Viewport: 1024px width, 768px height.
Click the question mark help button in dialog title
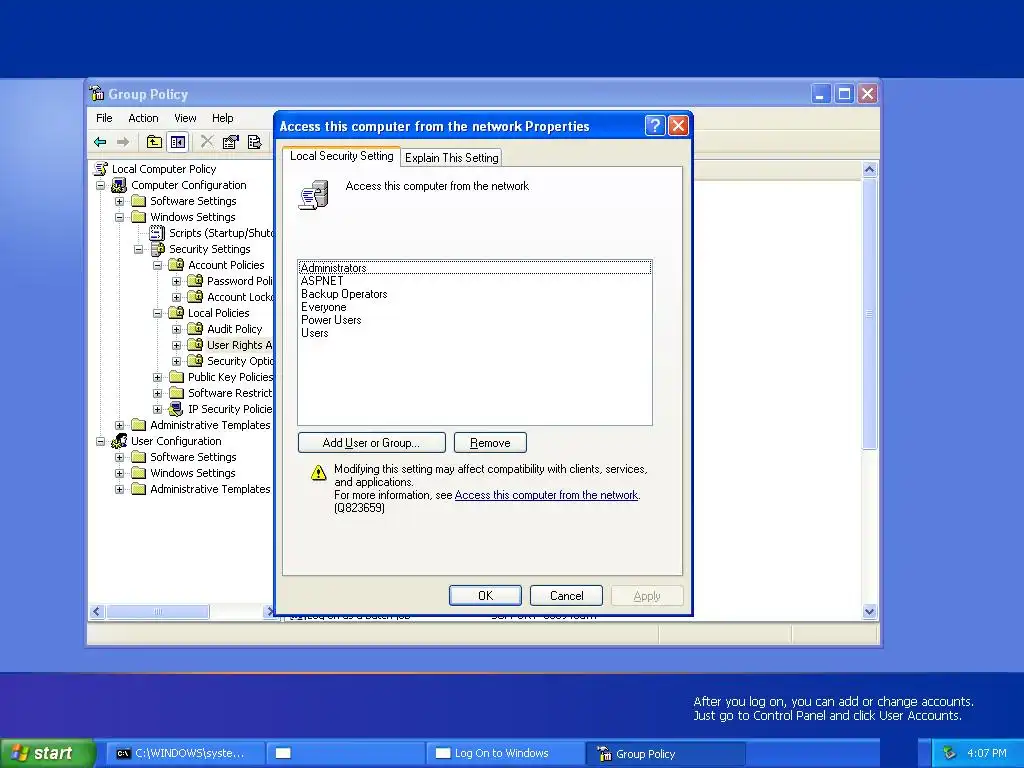point(655,125)
